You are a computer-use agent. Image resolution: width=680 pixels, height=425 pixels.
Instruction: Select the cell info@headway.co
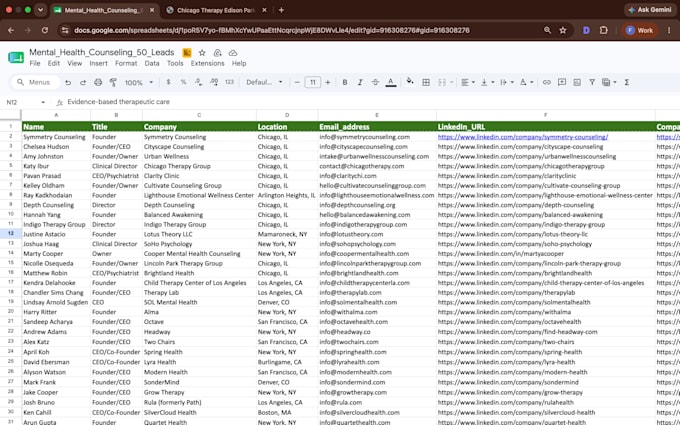377,332
